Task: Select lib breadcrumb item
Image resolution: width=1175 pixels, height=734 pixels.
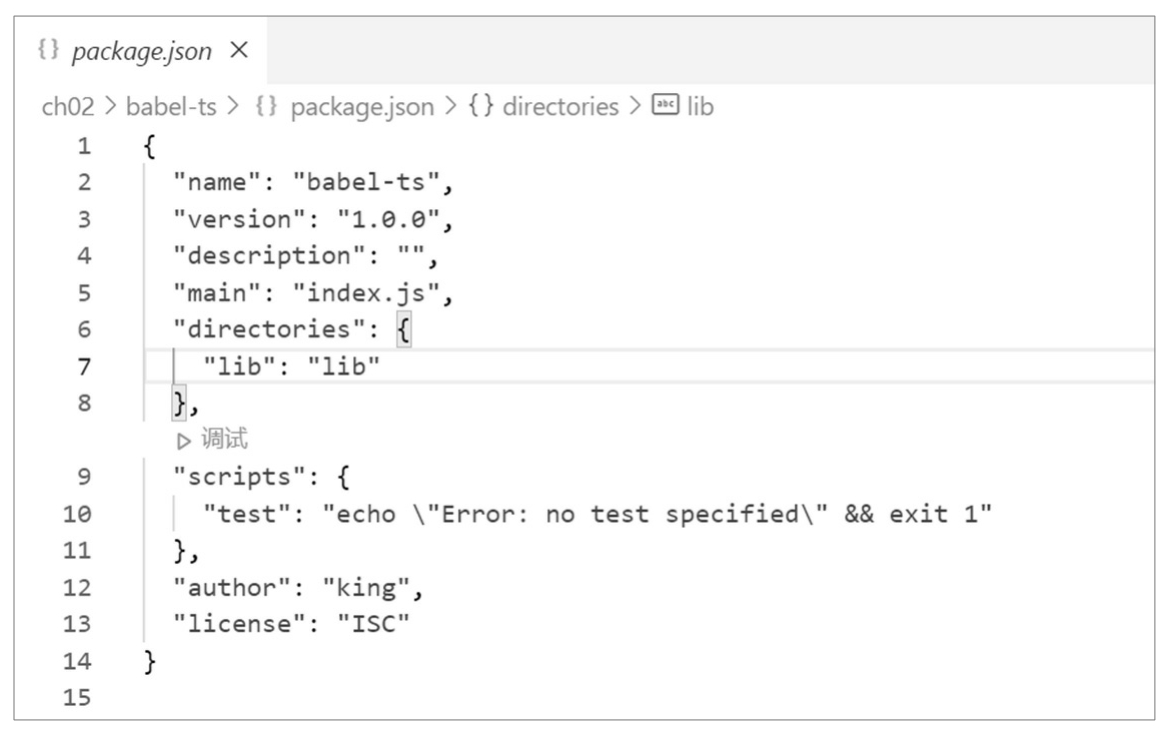Action: click(x=700, y=106)
